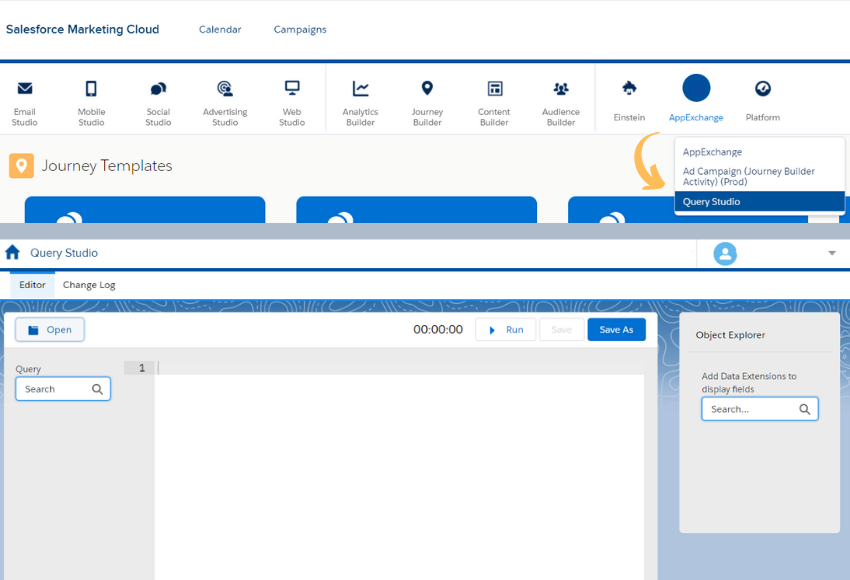Expand the user account dropdown arrow
Screen dimensions: 850x580
tap(832, 253)
